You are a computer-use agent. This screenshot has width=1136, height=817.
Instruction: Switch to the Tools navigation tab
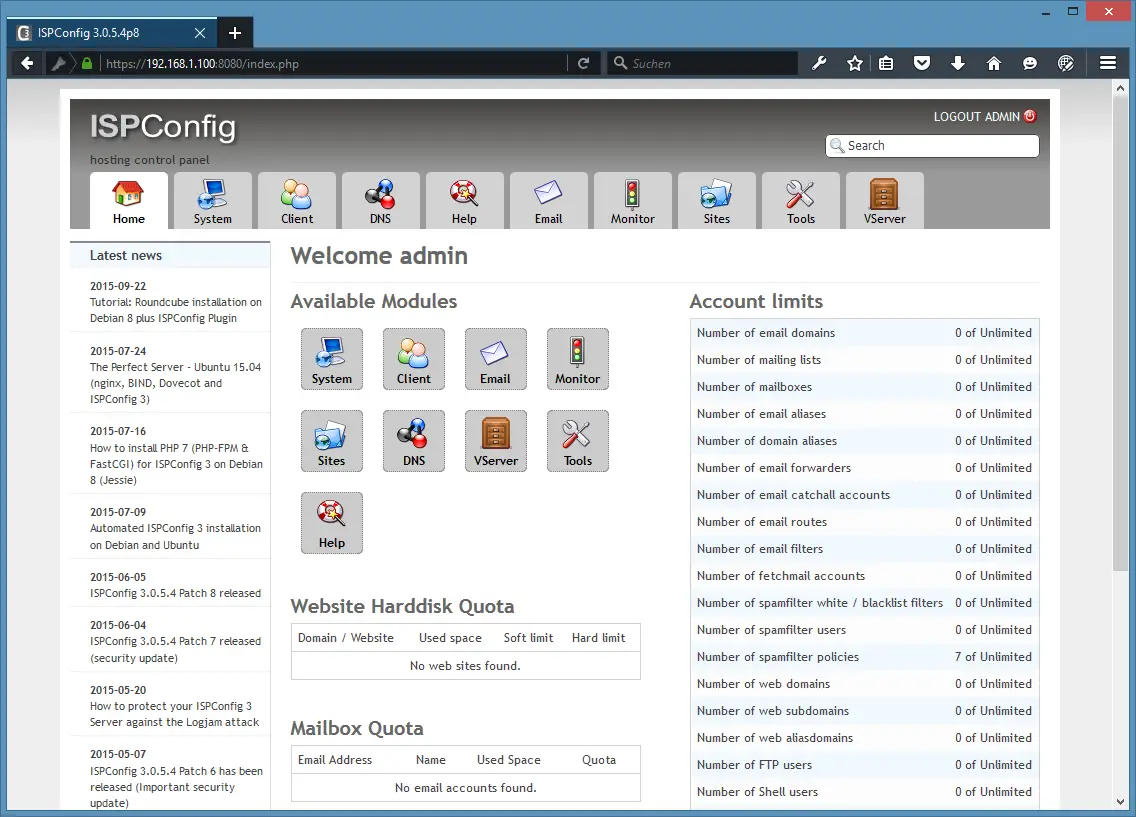click(x=801, y=201)
